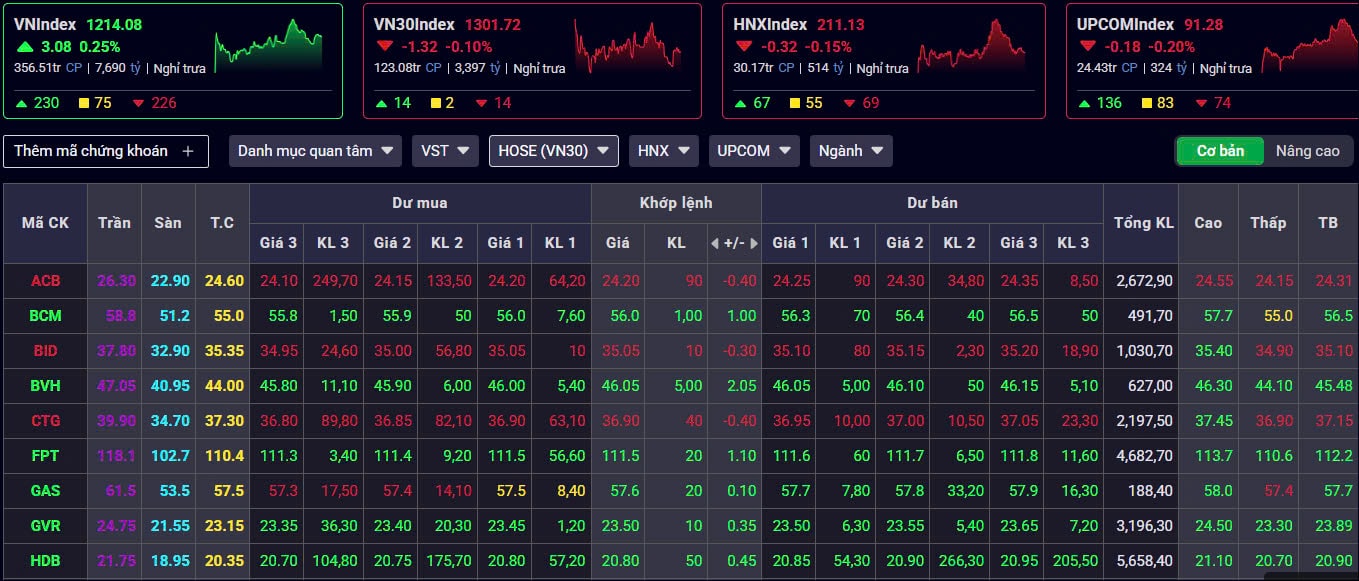Open the BVH stock ticker
Viewport: 1359px width, 581px height.
pos(45,386)
